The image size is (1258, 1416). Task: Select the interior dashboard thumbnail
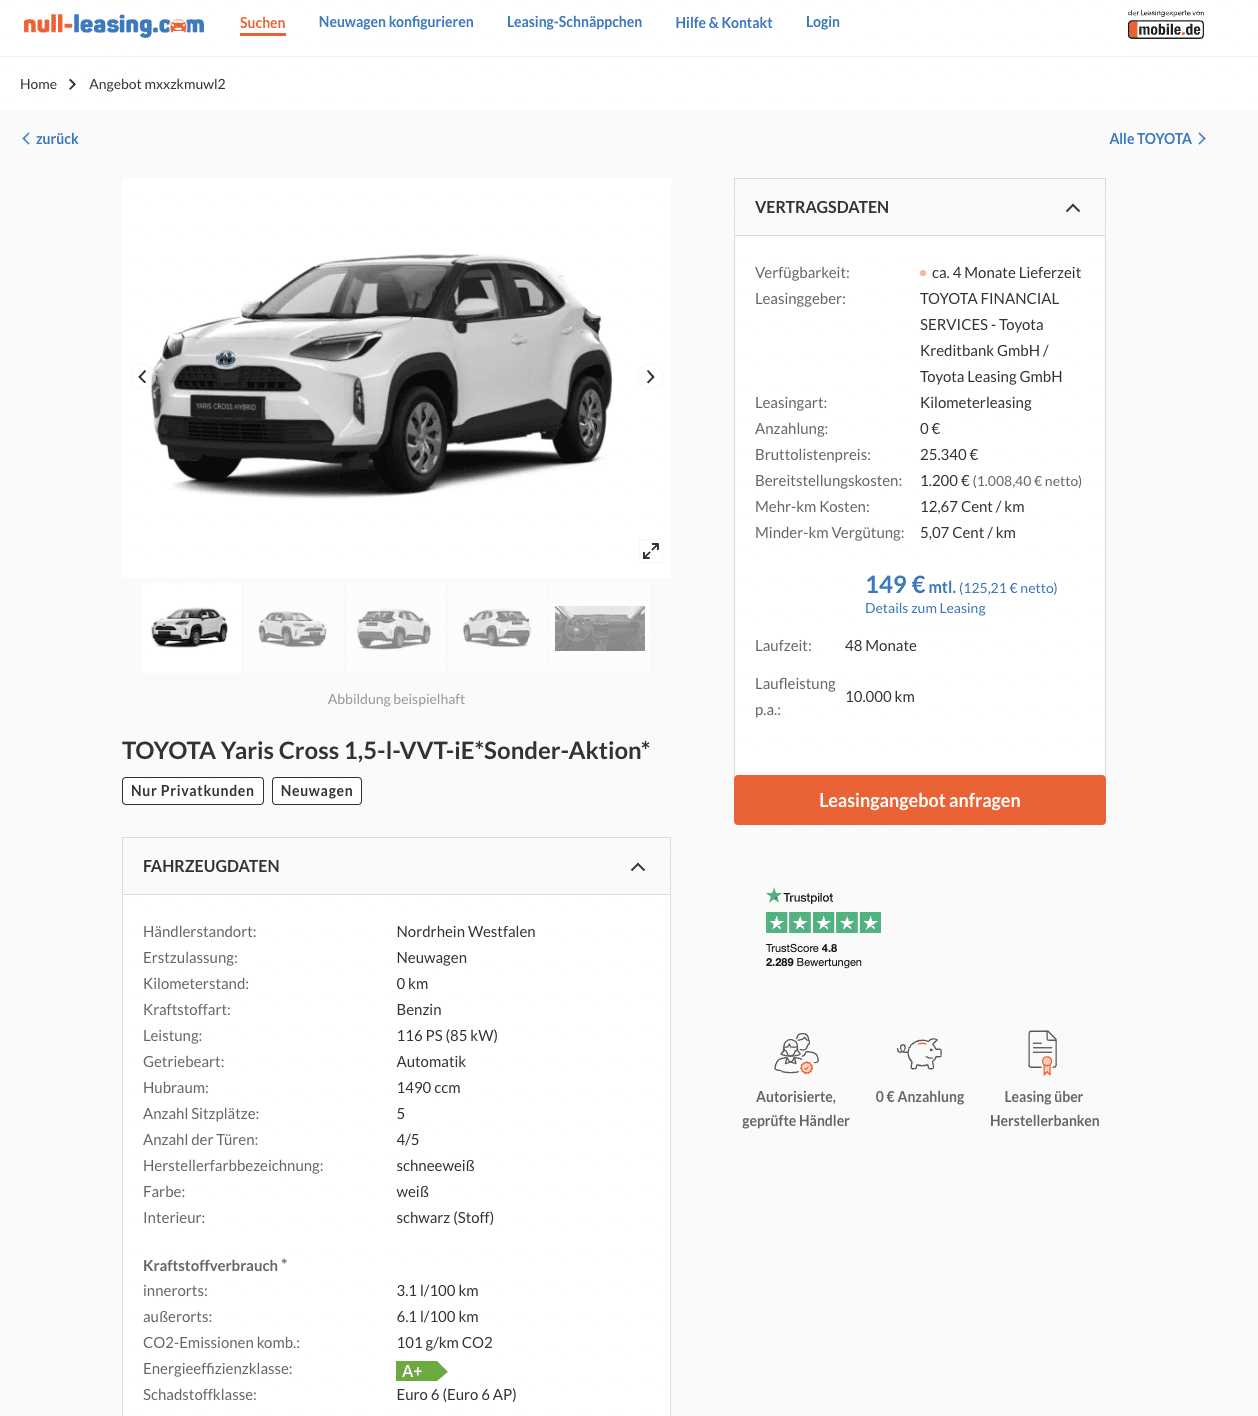[600, 628]
